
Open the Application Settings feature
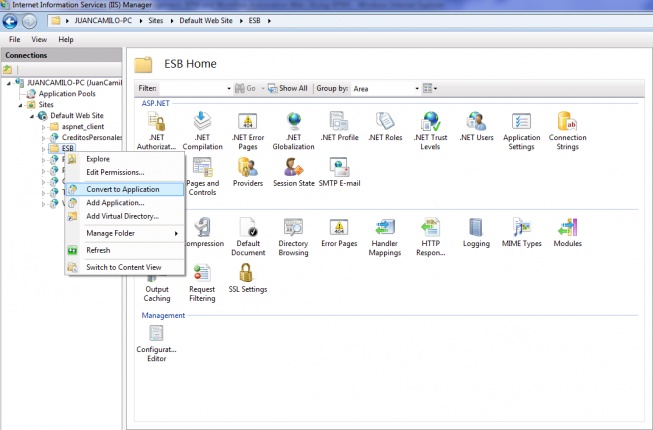coord(521,131)
